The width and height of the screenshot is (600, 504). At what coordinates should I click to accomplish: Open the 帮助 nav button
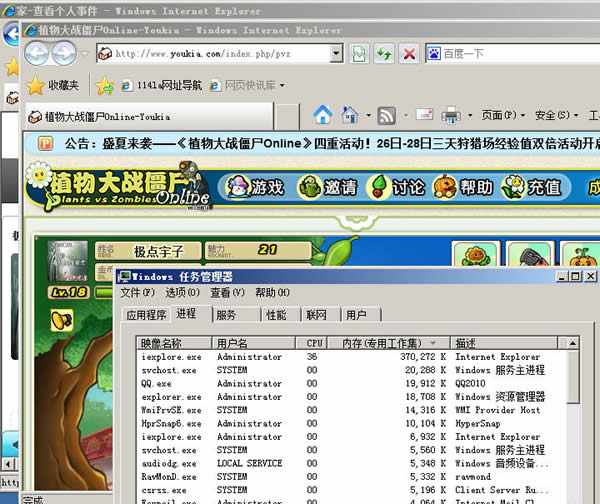tap(463, 187)
